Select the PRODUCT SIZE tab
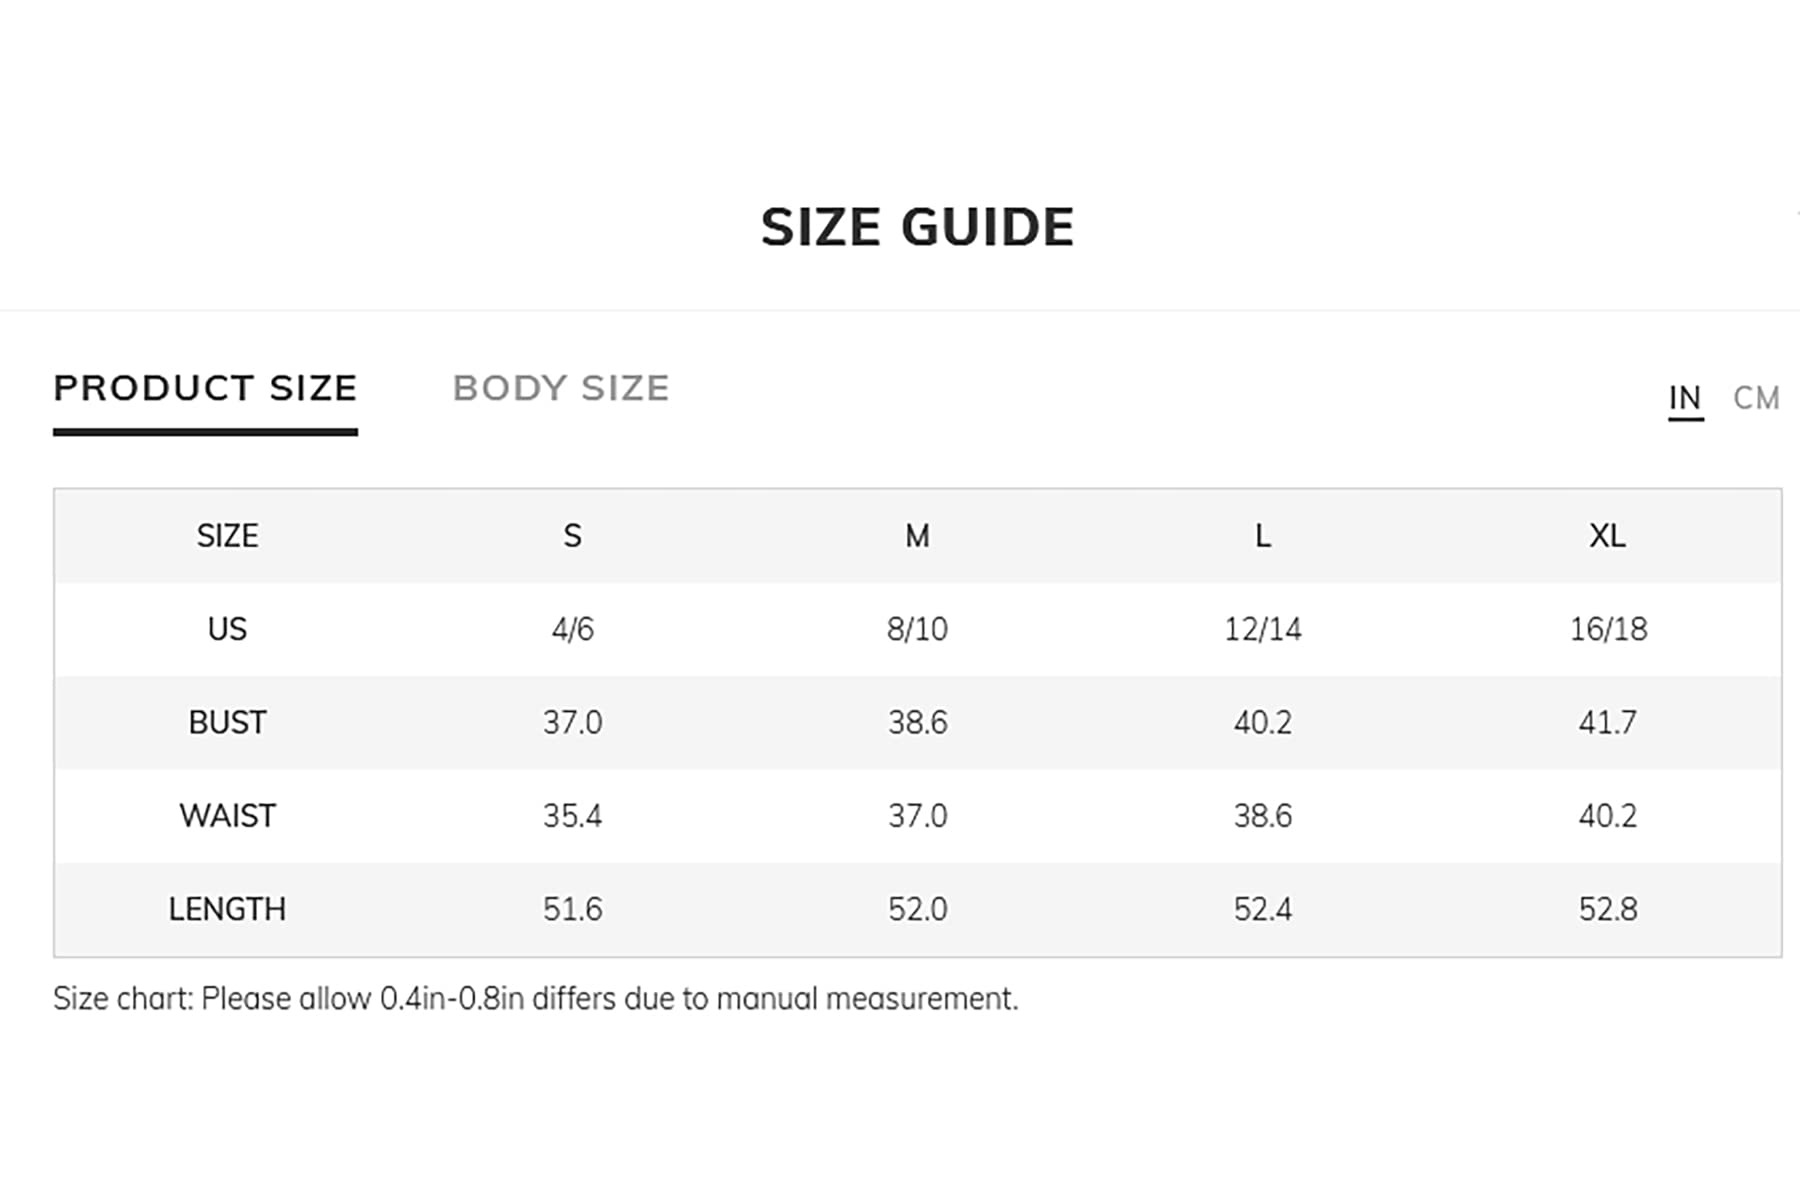 point(205,388)
